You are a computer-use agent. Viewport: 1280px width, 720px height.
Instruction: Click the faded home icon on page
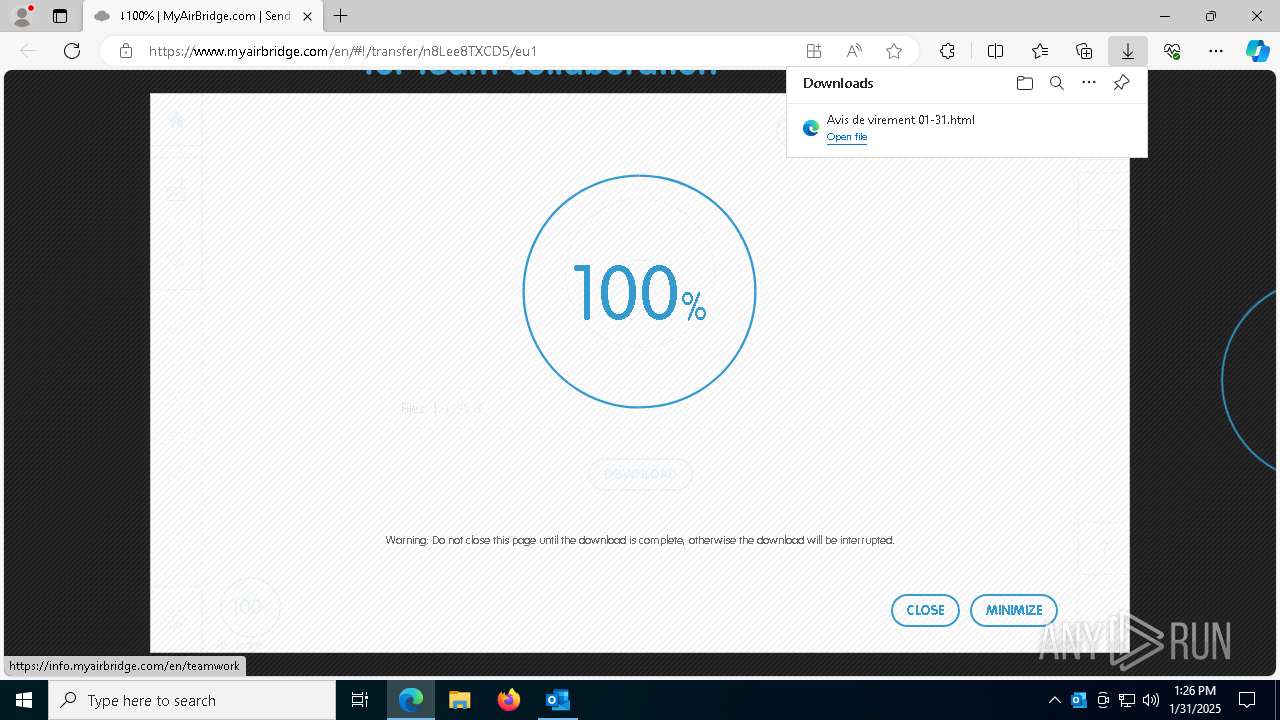coord(177,120)
